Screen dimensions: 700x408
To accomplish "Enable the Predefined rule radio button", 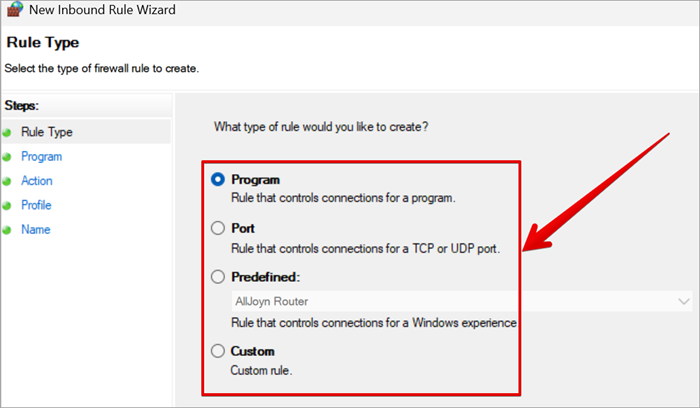I will tap(218, 277).
